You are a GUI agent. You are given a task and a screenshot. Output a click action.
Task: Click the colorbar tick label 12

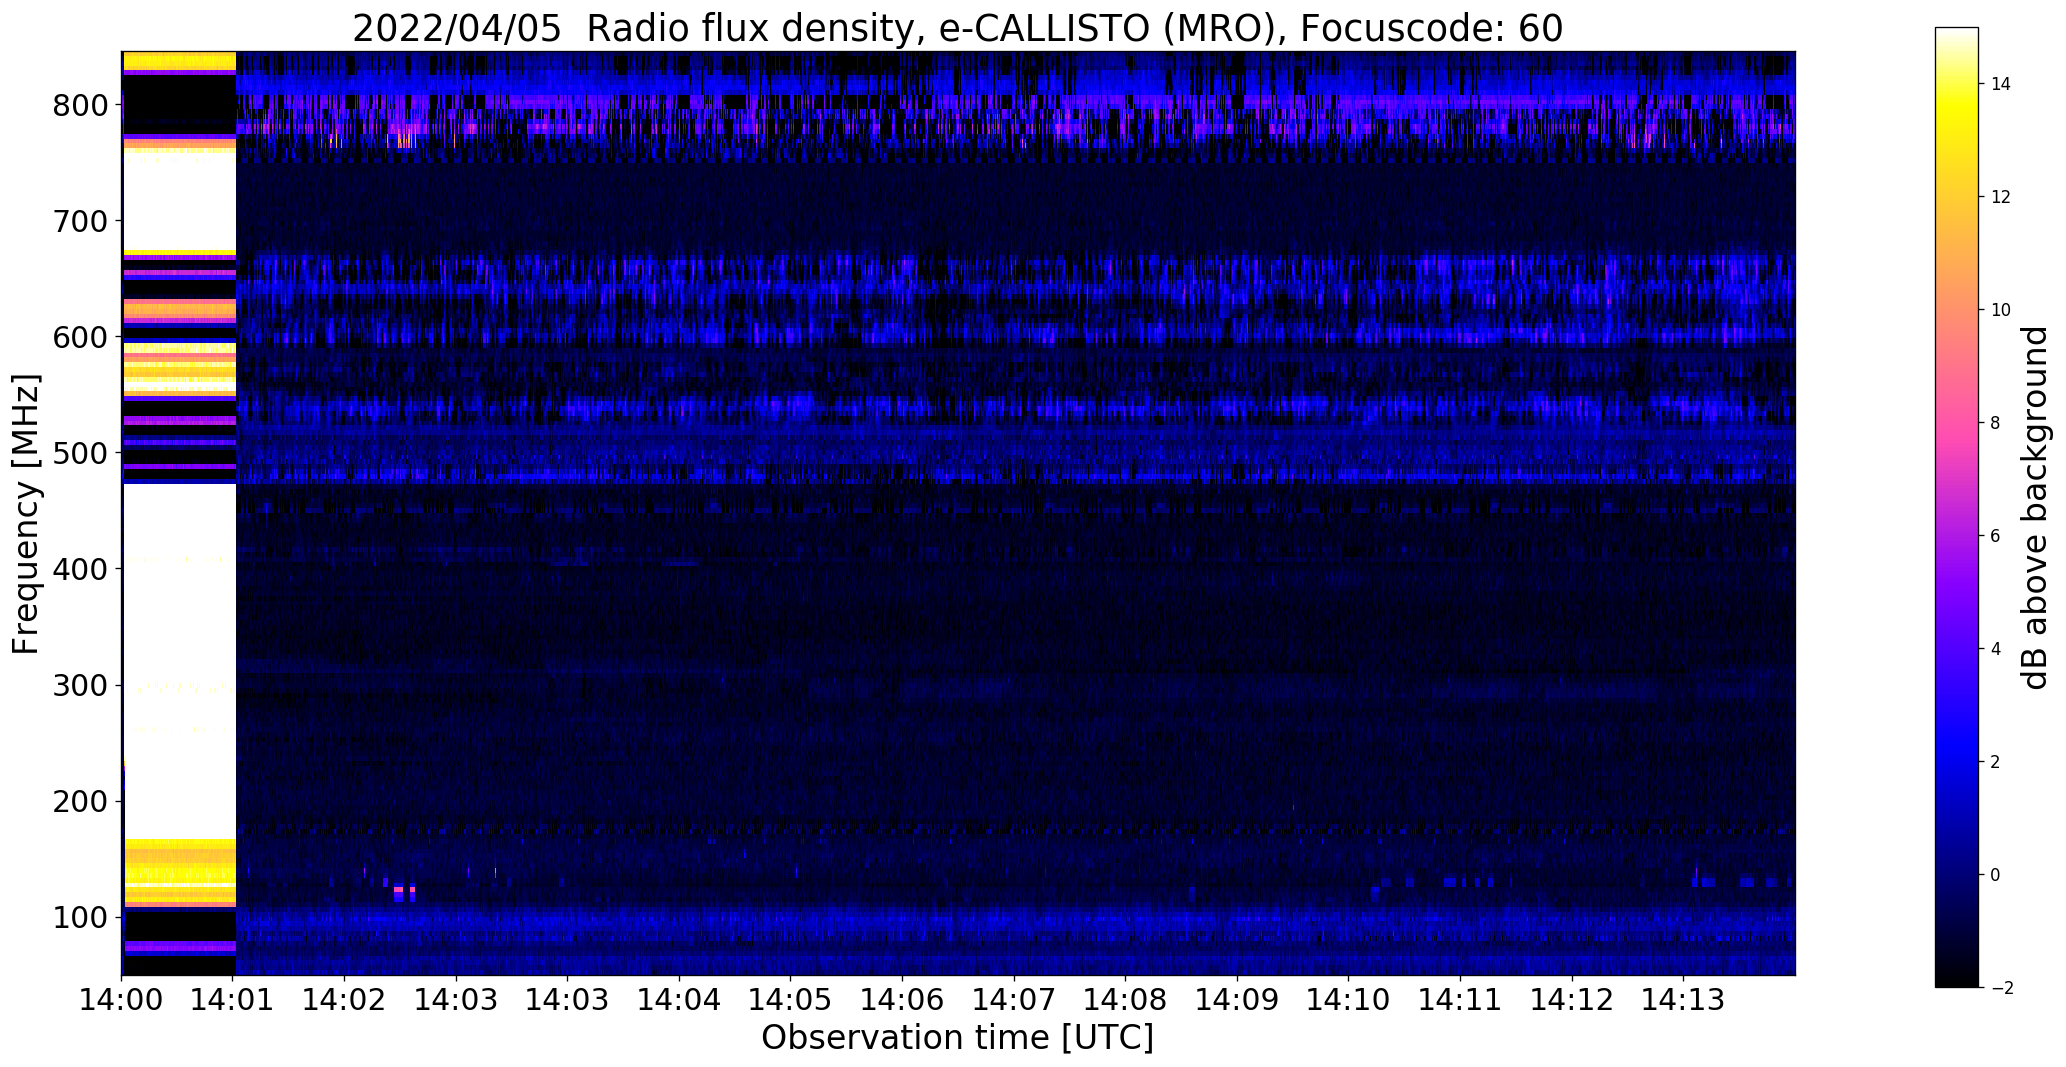click(x=2001, y=197)
